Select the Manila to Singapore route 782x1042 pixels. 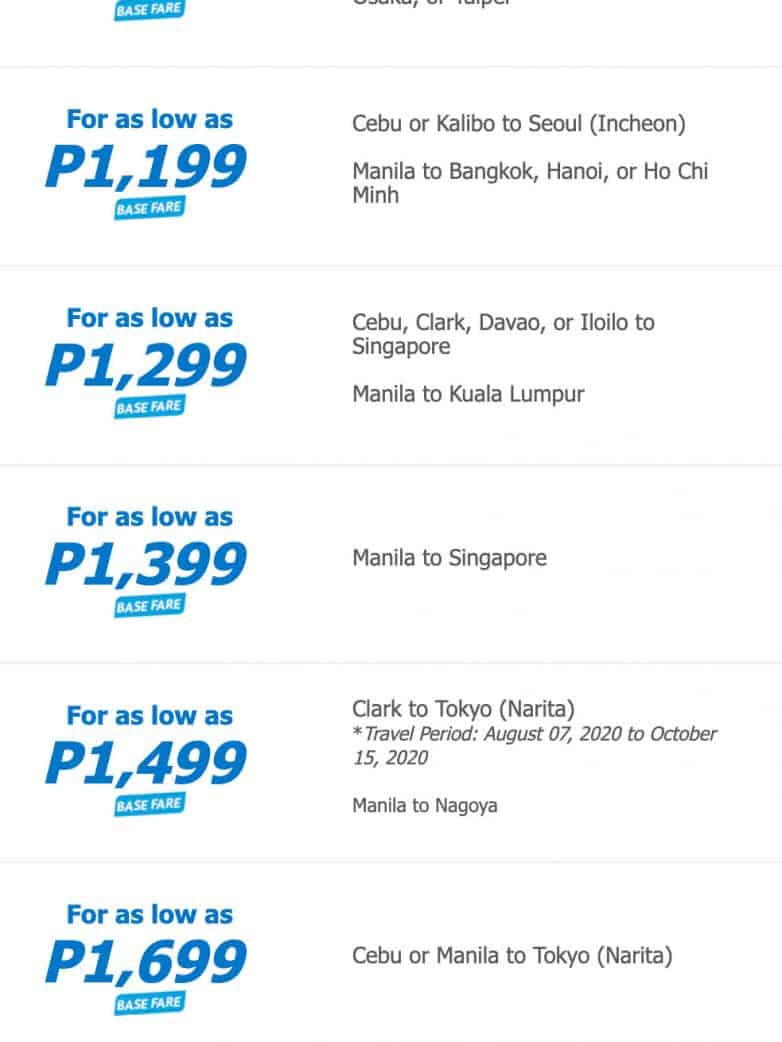[x=449, y=557]
